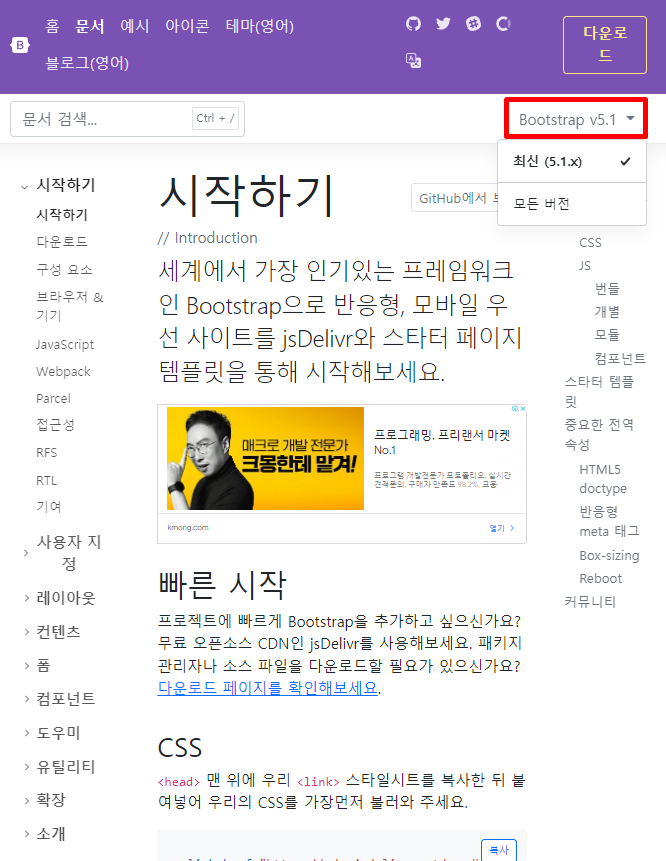Select 모든 버전 option
The width and height of the screenshot is (666, 861).
tap(572, 204)
